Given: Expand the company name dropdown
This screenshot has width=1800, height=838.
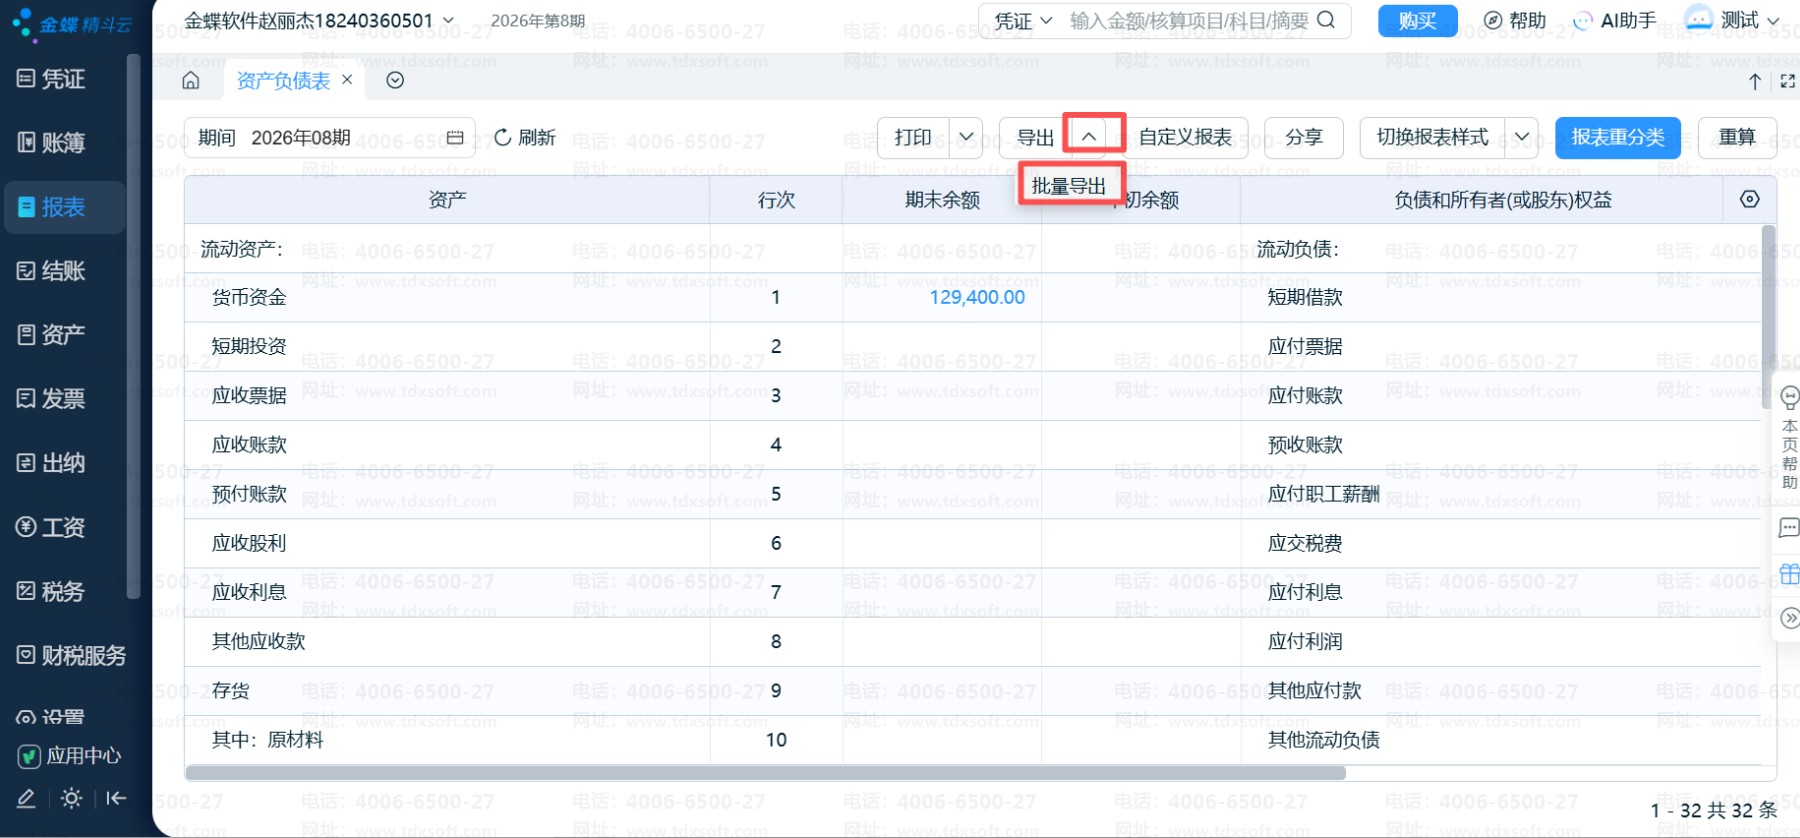Looking at the screenshot, I should [448, 20].
